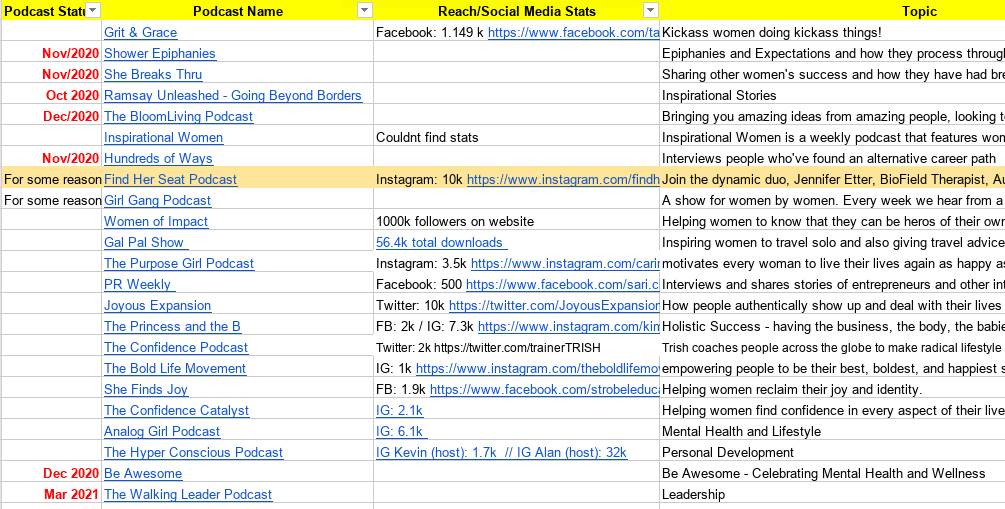Screen dimensions: 1005x509
Task: Open Ramsay Unleashed - Going Beyond Borders link
Action: tap(233, 96)
